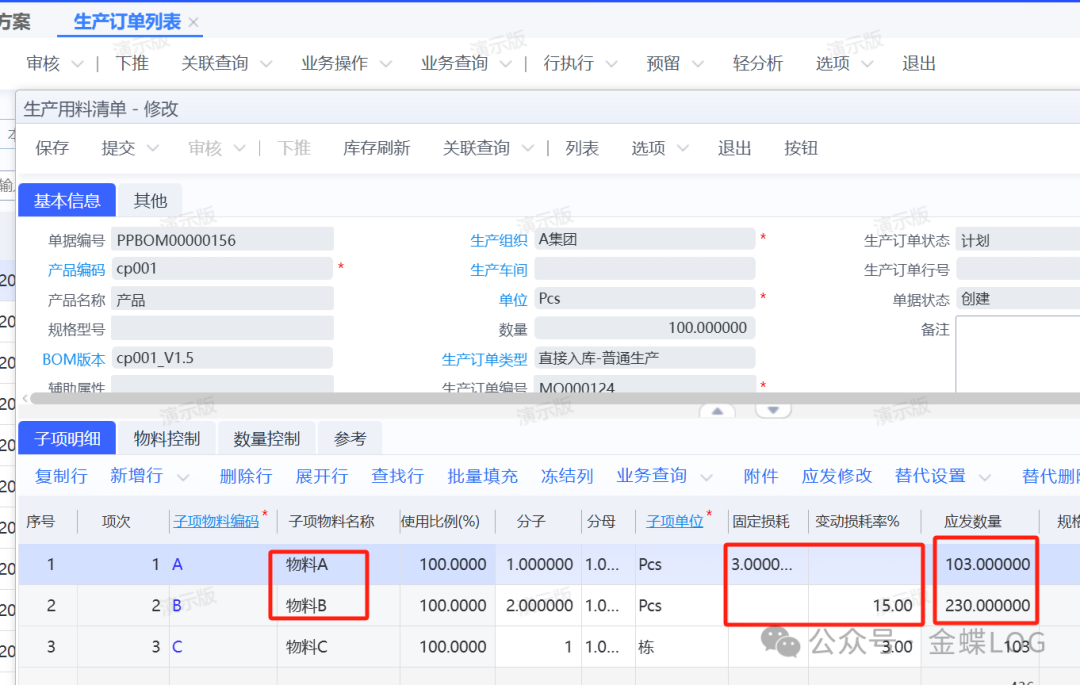Click the expand-down arrow under the header panel
The width and height of the screenshot is (1080, 685).
pos(773,410)
